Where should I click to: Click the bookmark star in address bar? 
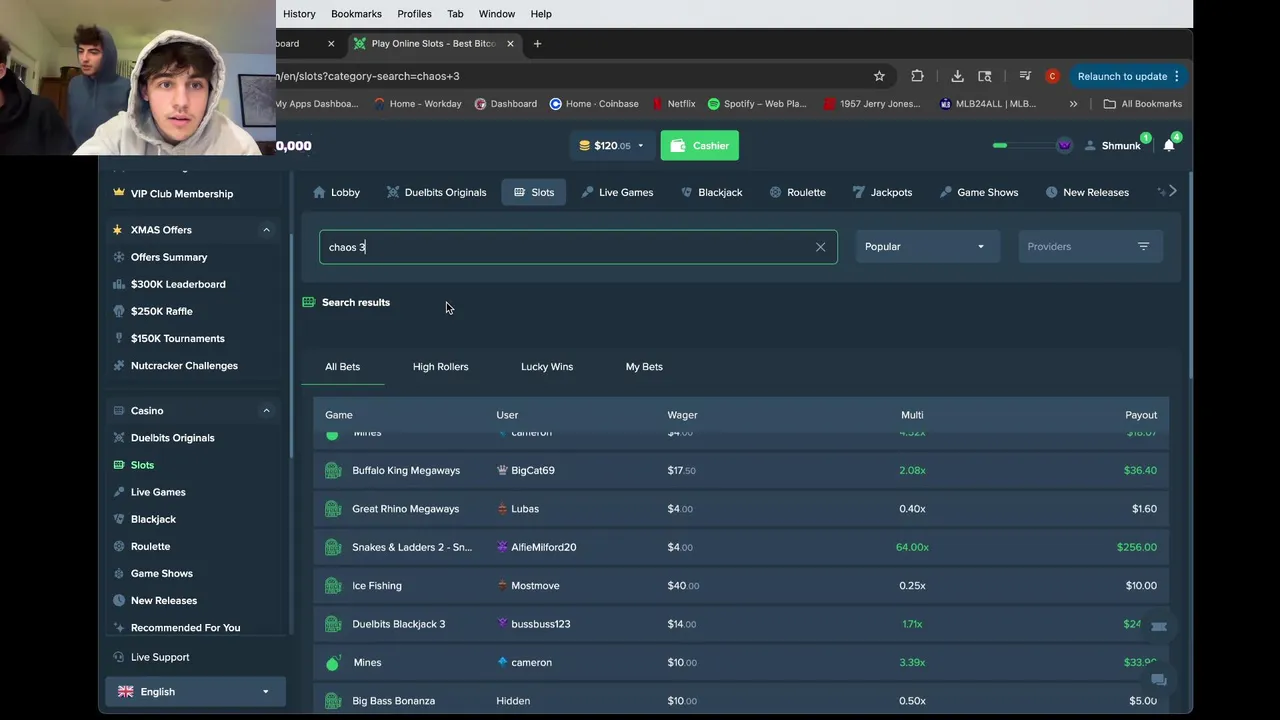[879, 76]
